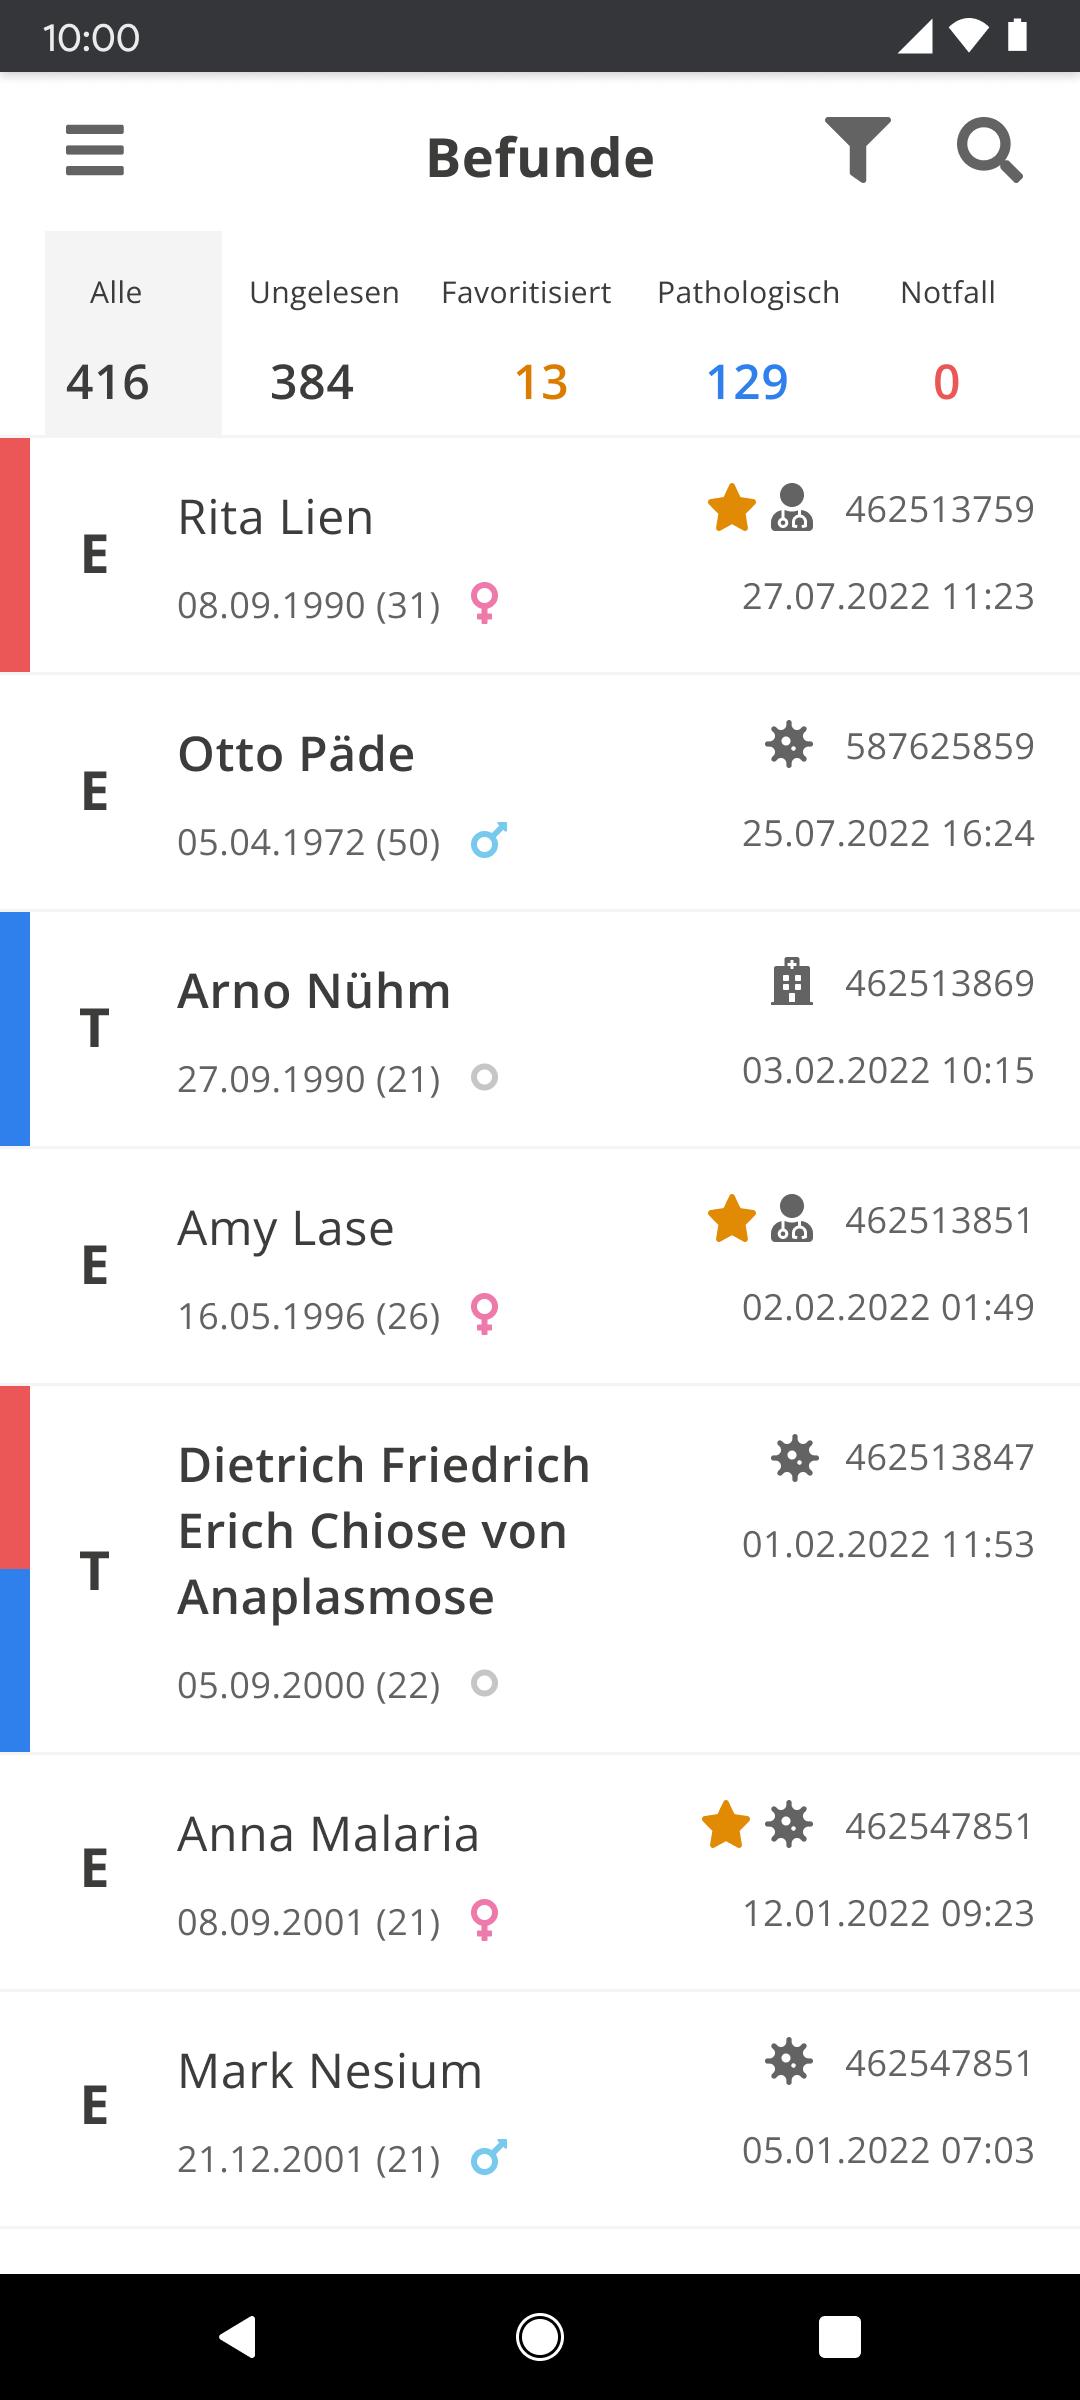Tap the search magnifier icon
The width and height of the screenshot is (1080, 2400).
point(990,151)
